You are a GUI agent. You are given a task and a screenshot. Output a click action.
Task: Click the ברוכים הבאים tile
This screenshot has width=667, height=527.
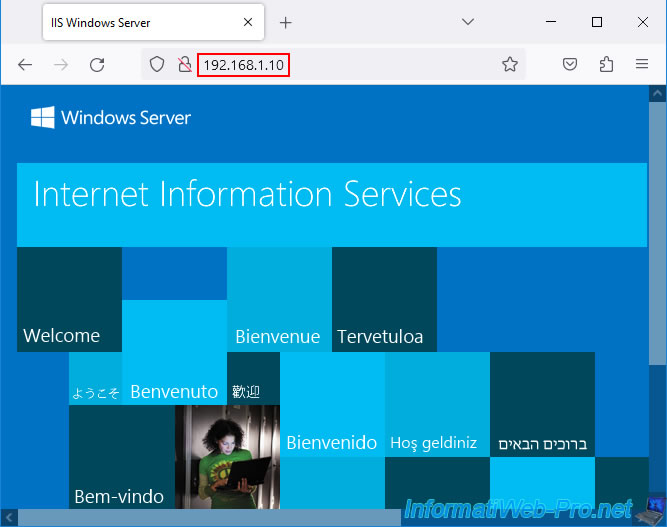click(542, 405)
